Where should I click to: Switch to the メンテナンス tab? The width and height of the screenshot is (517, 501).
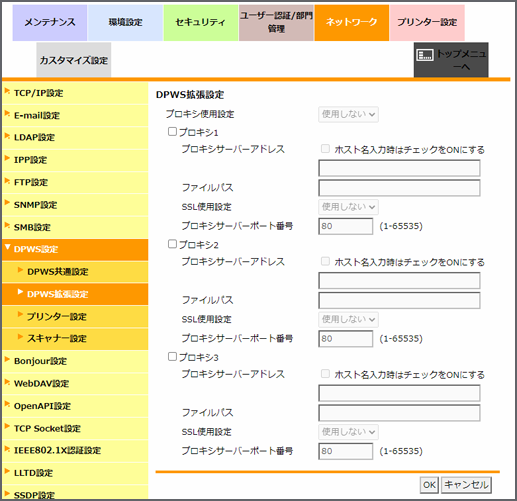50,23
